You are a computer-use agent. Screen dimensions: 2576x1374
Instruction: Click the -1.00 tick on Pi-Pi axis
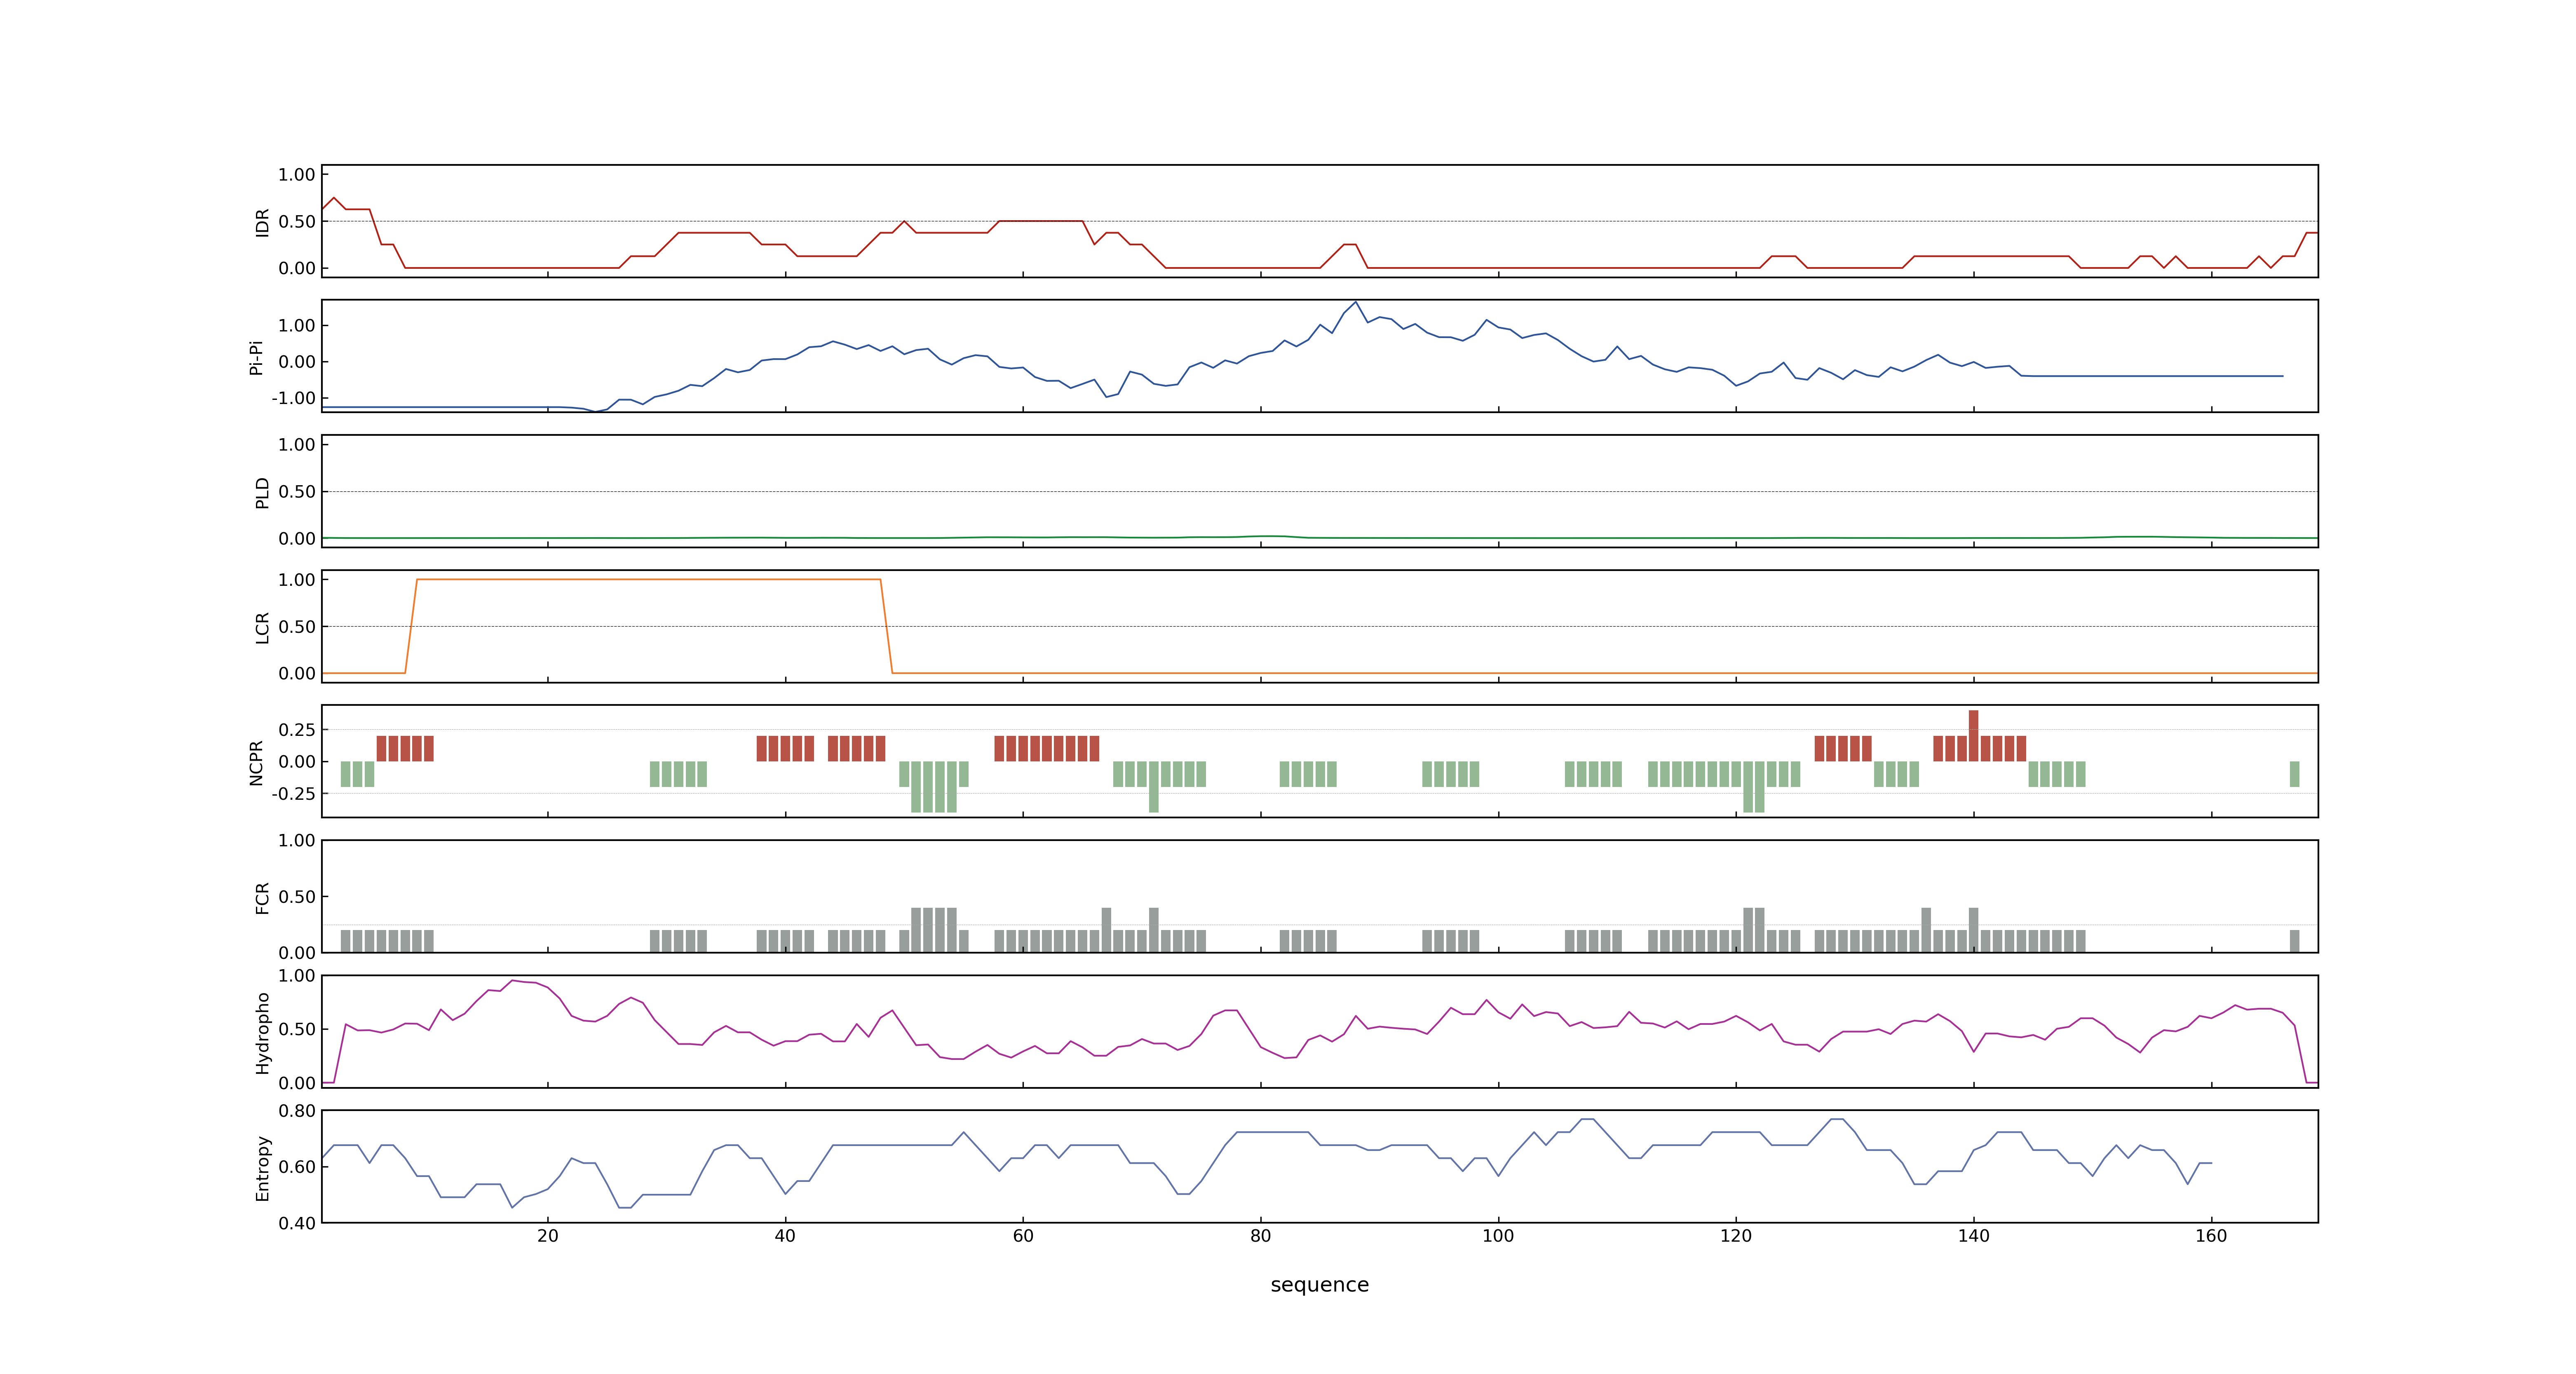coord(293,398)
